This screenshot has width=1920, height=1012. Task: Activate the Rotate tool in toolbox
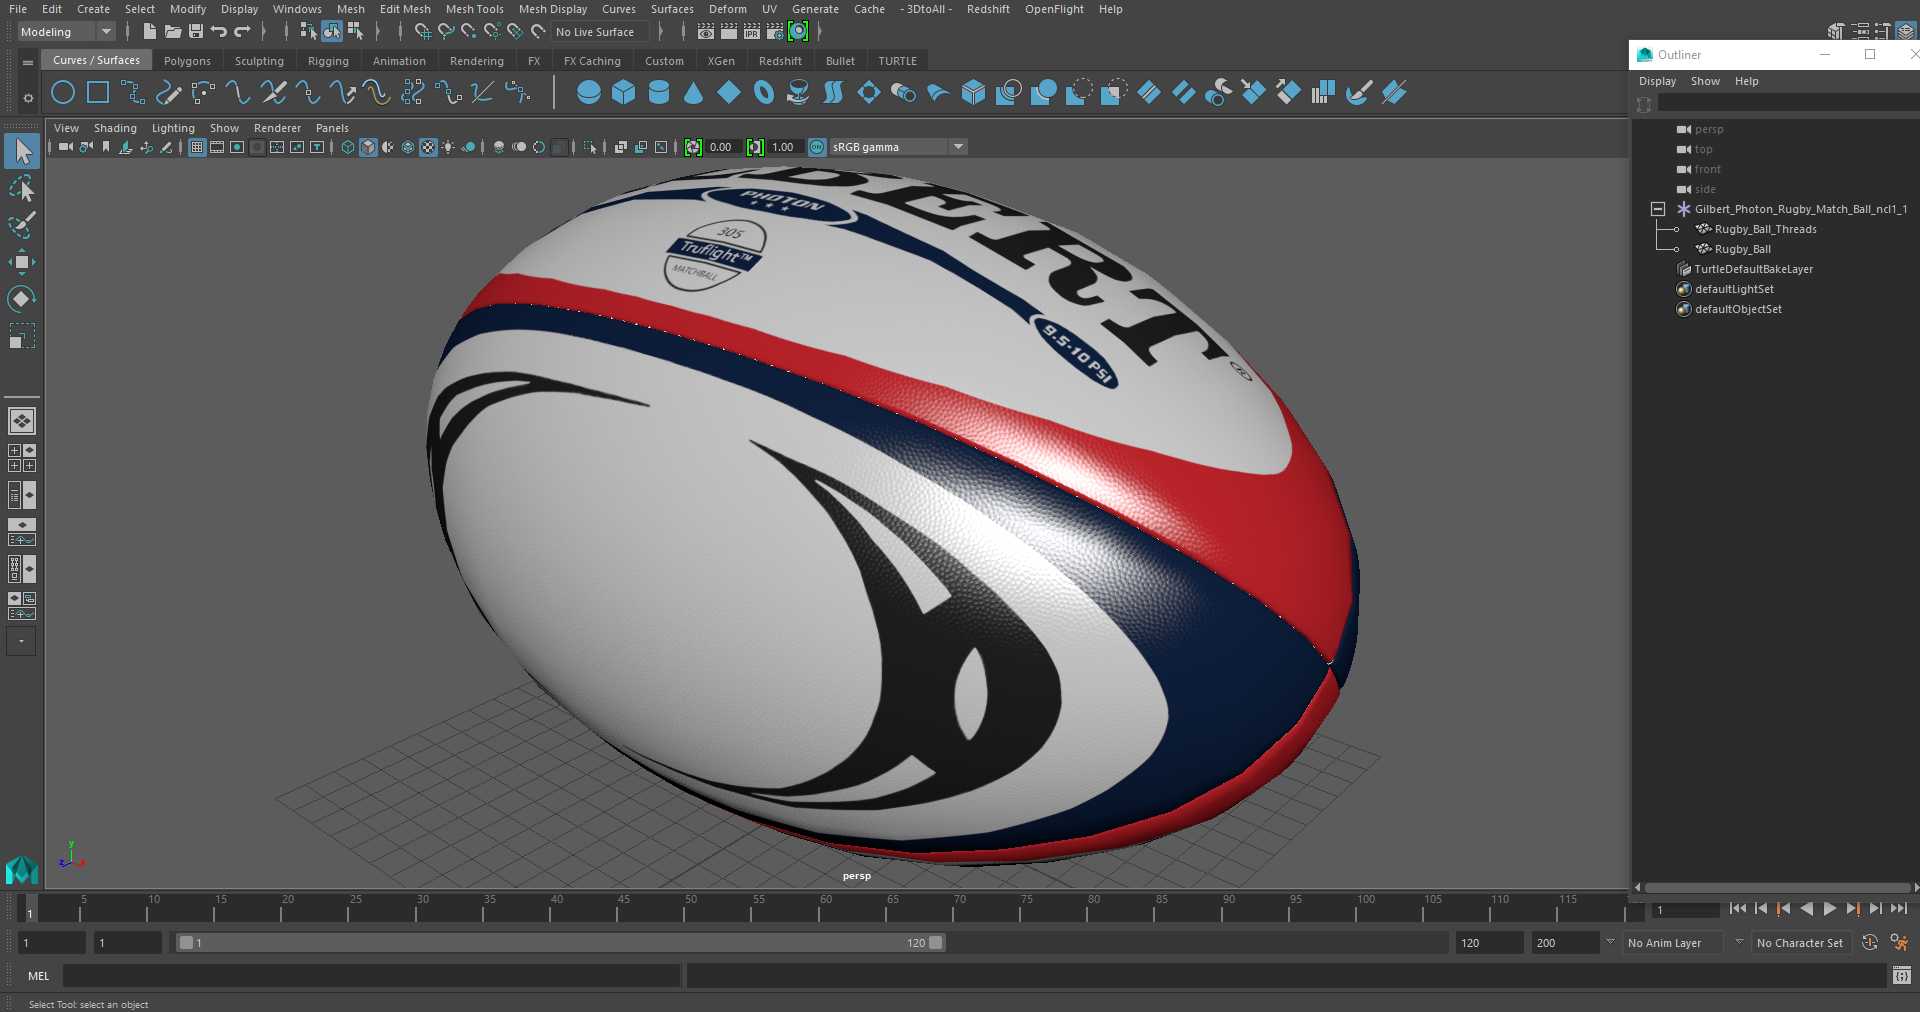pyautogui.click(x=22, y=298)
